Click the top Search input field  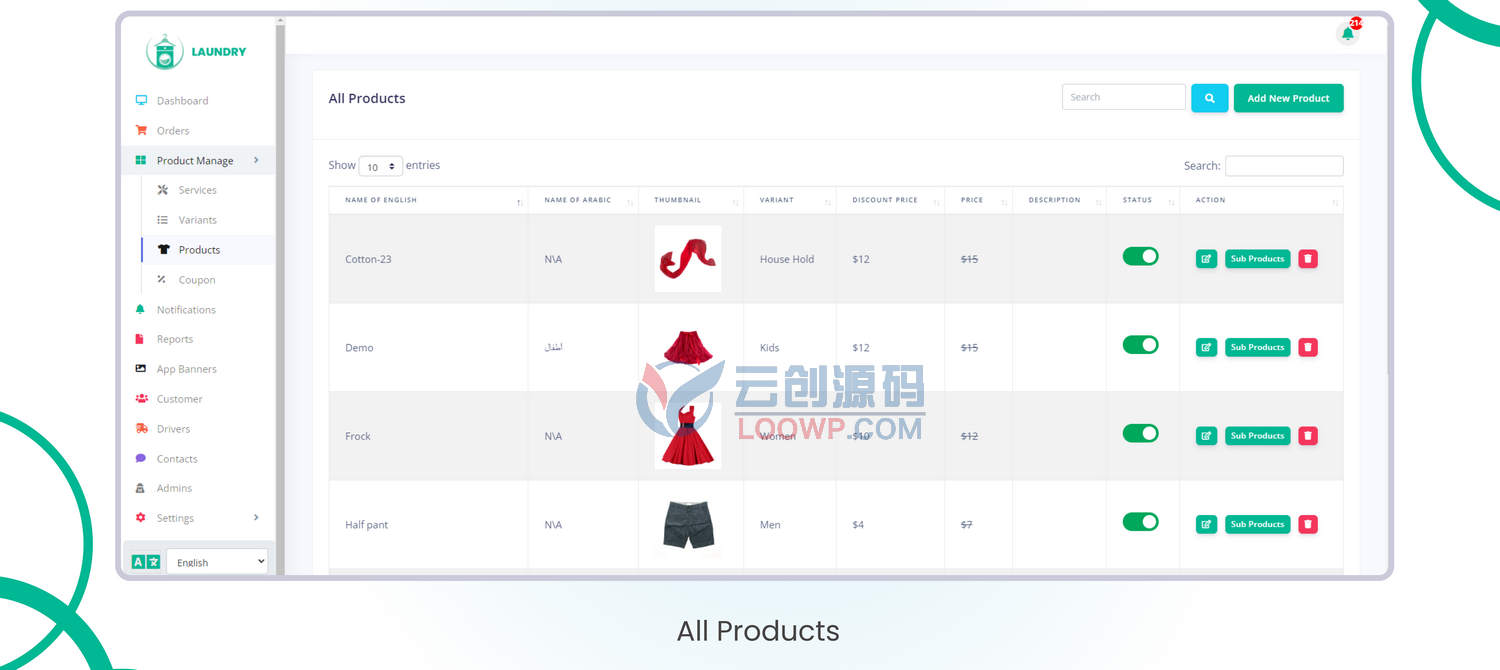[x=1124, y=97]
